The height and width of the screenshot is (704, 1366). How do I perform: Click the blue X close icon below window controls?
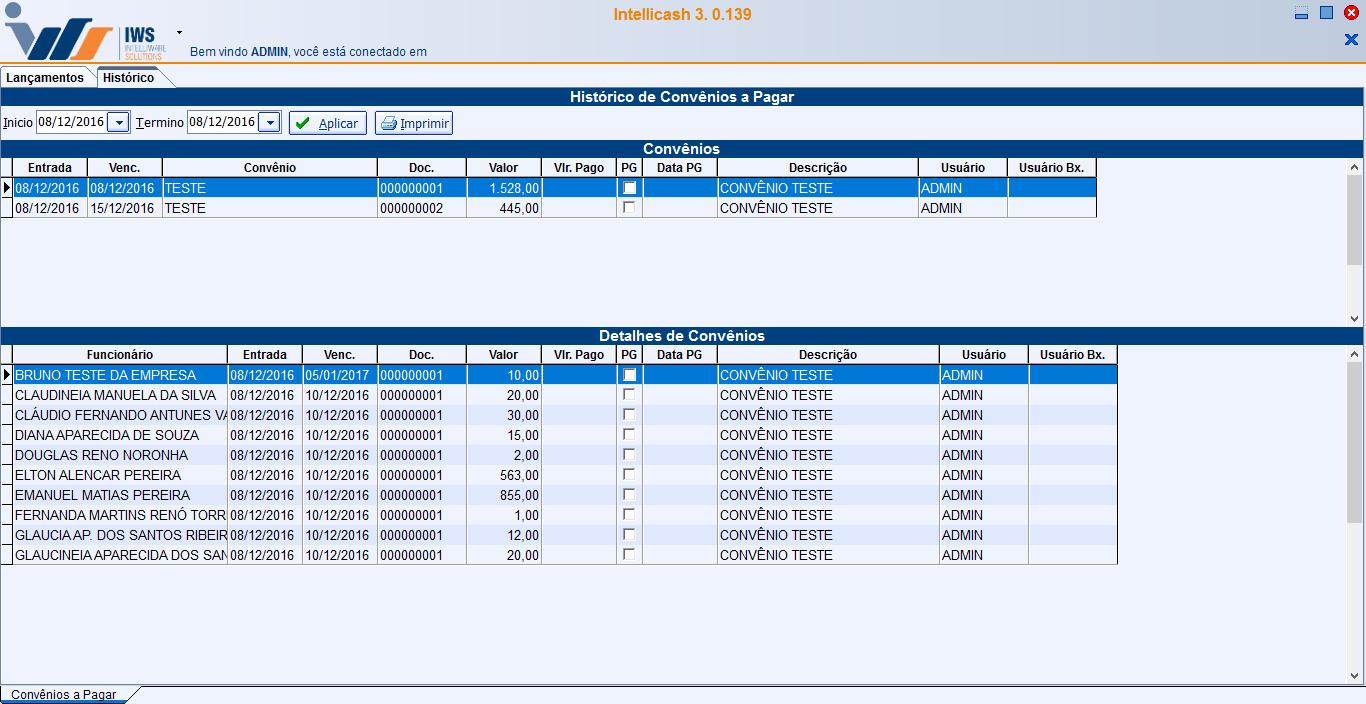coord(1351,40)
